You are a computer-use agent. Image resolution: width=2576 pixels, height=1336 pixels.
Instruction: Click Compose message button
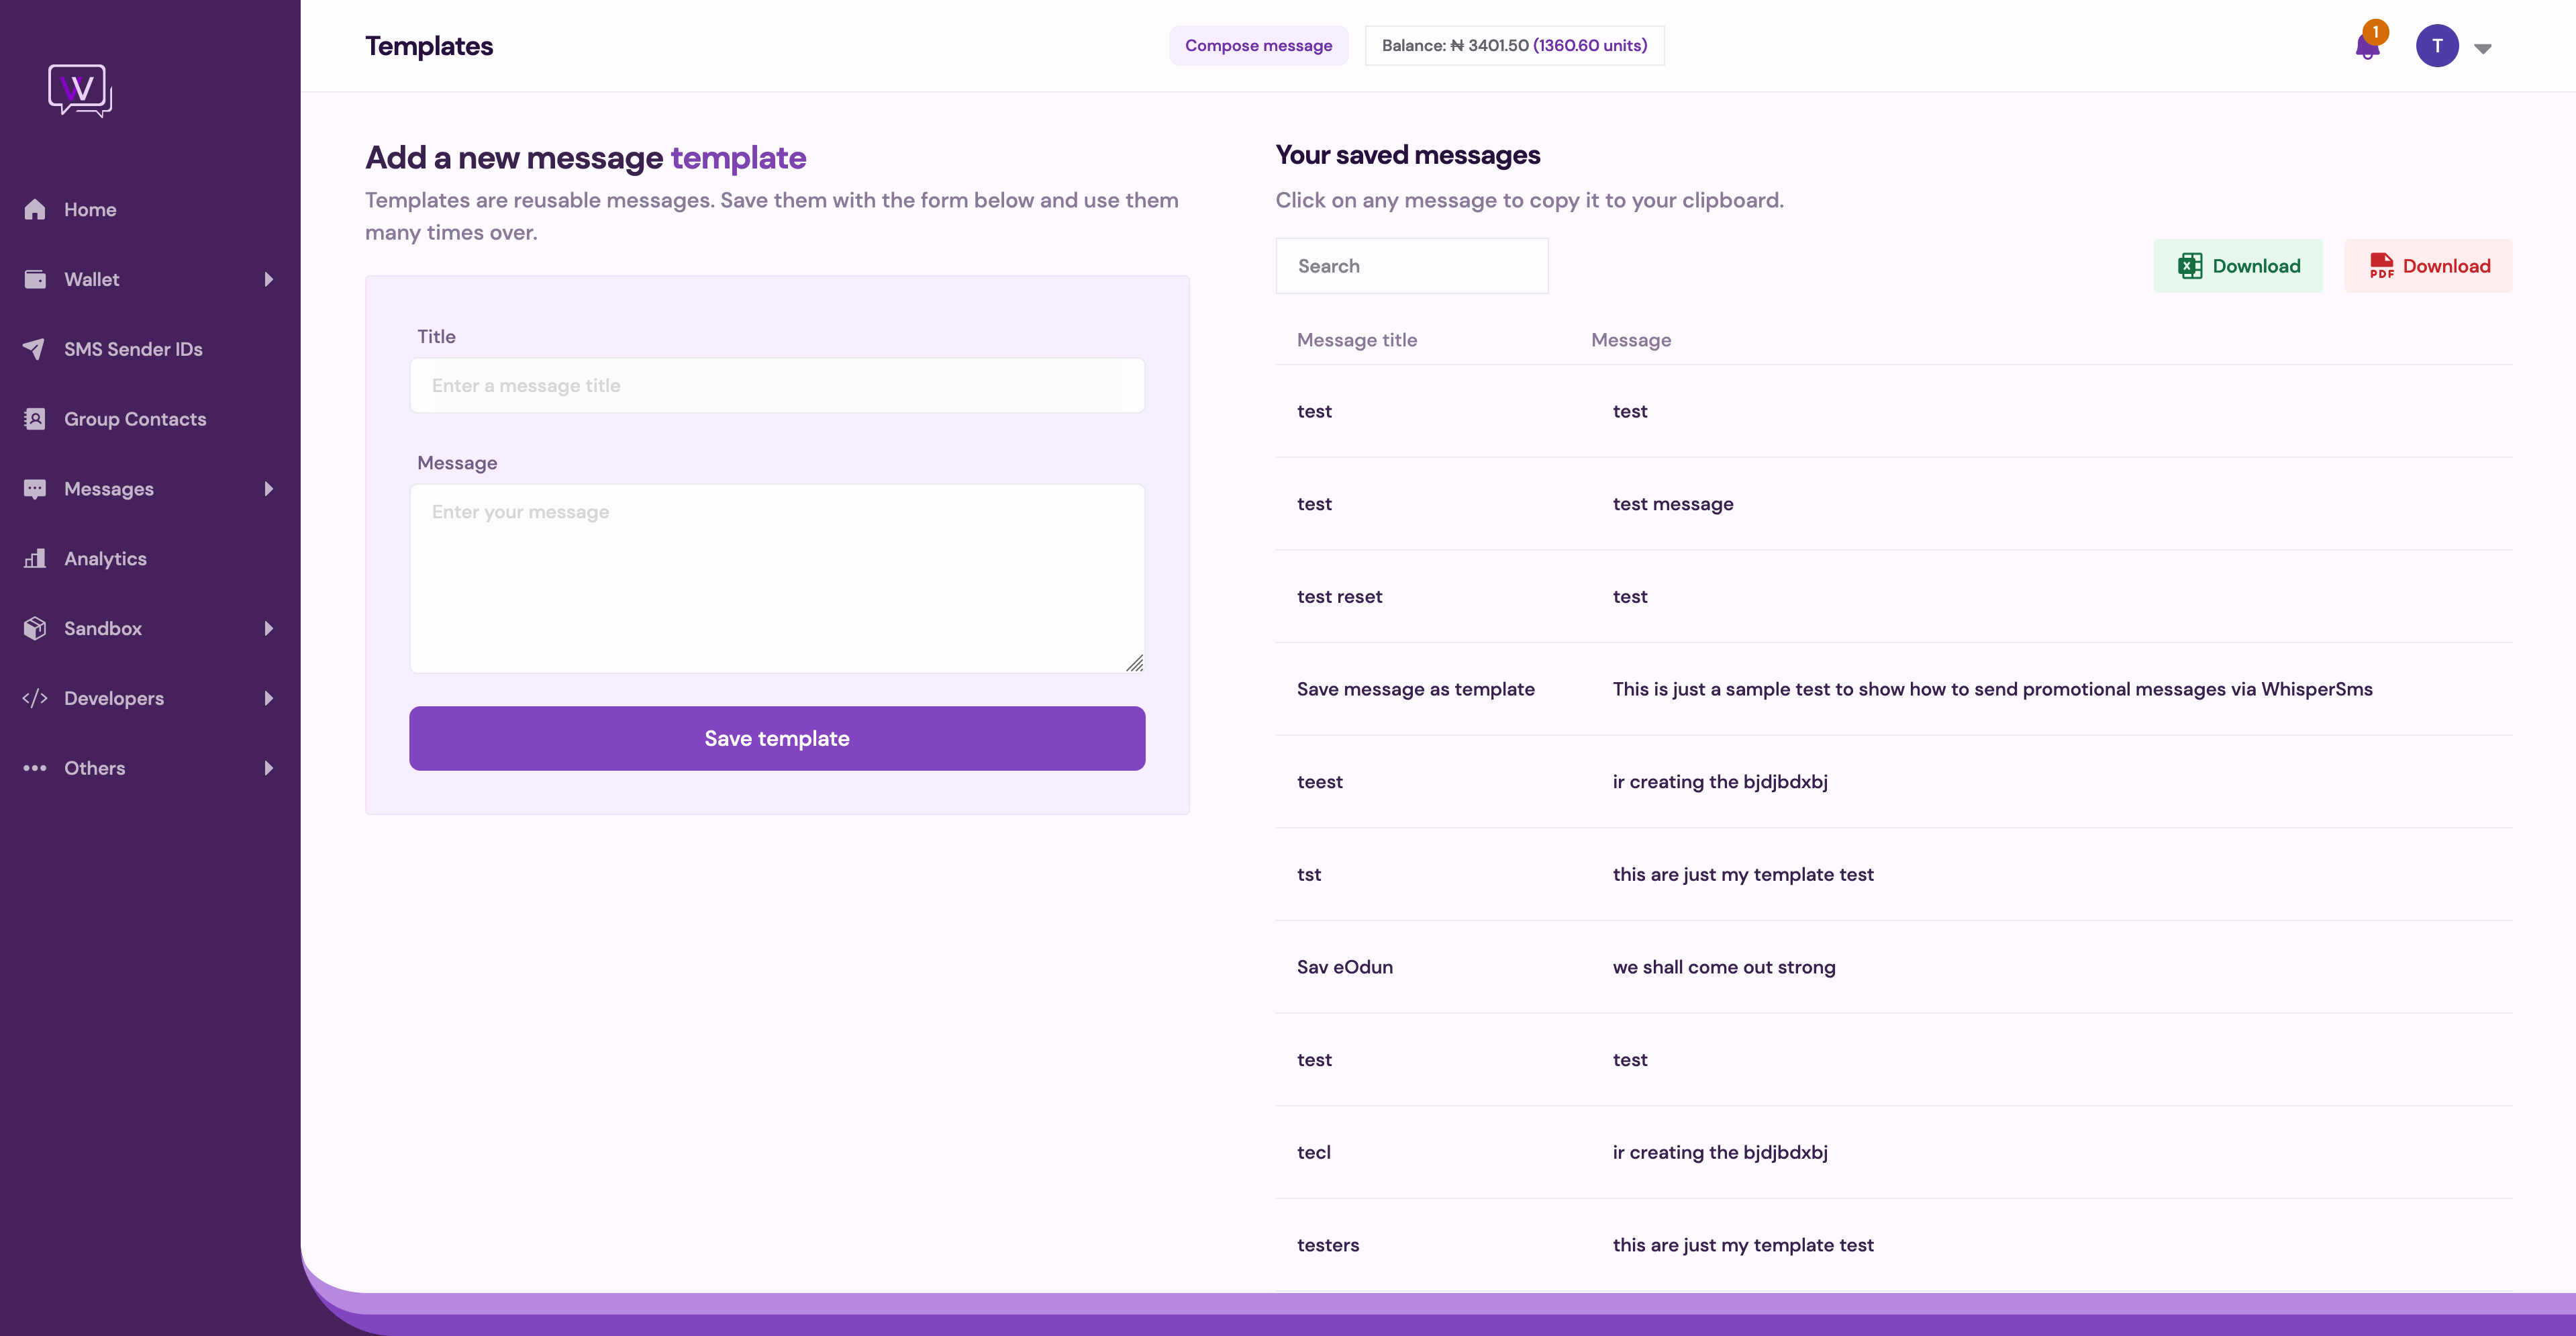click(x=1258, y=46)
